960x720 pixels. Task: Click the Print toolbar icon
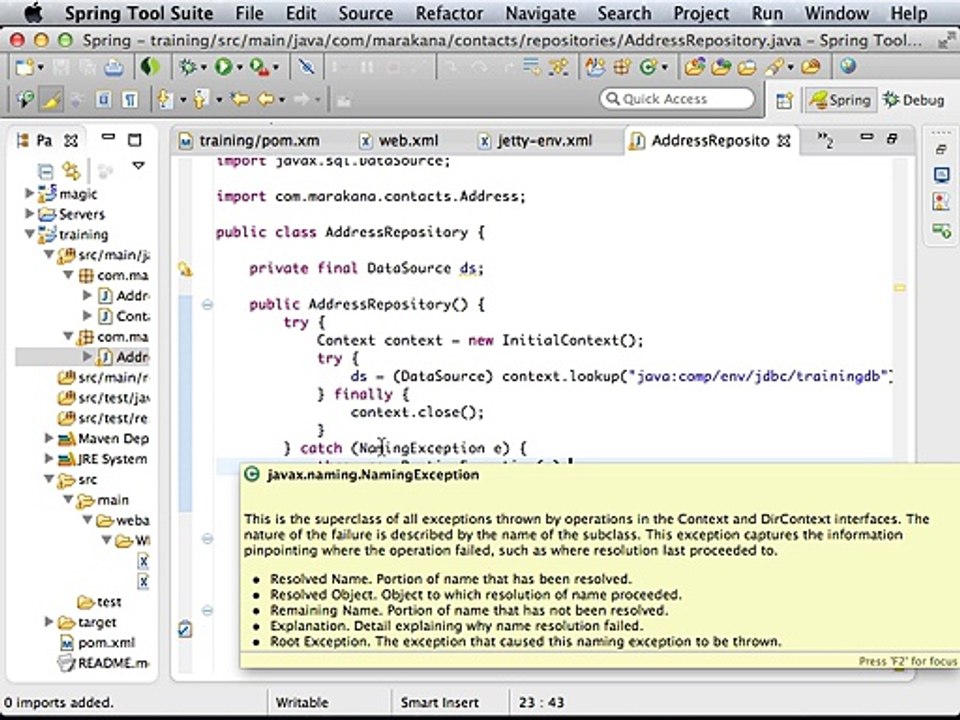coord(114,67)
